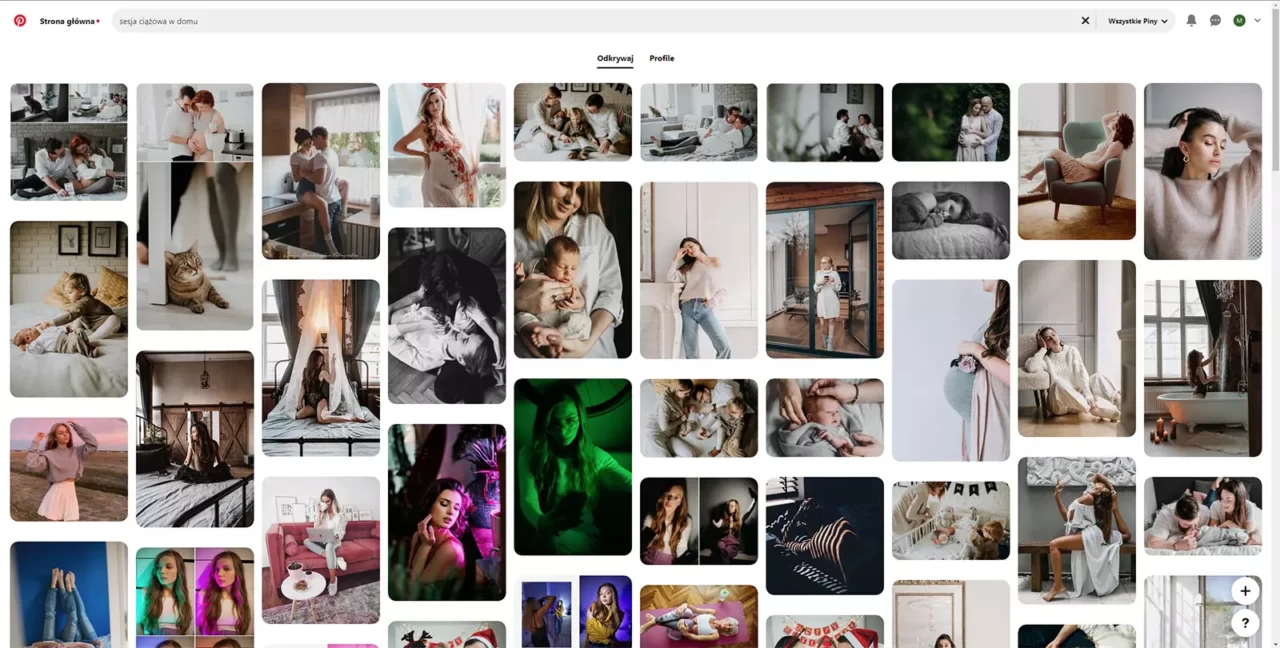The height and width of the screenshot is (648, 1280).
Task: Open notifications with the bell icon
Action: pyautogui.click(x=1191, y=20)
